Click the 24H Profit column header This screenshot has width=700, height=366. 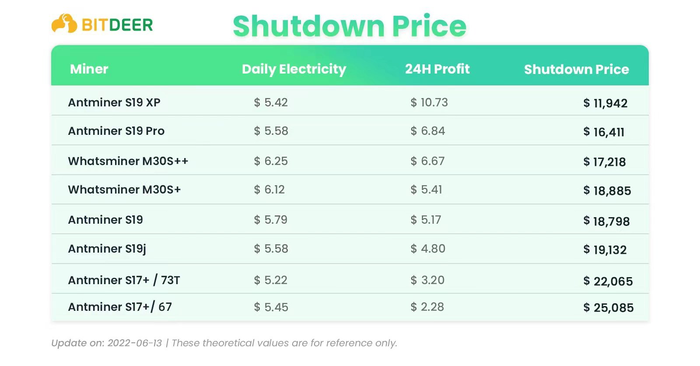[437, 69]
